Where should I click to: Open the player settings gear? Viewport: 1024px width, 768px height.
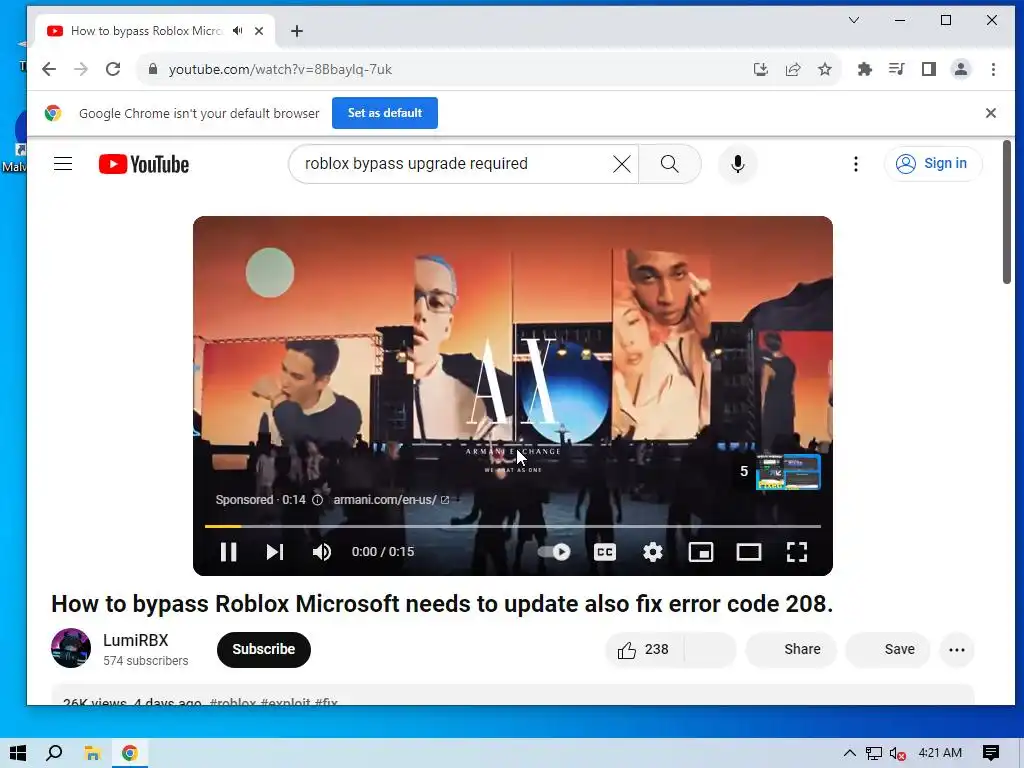pos(652,552)
